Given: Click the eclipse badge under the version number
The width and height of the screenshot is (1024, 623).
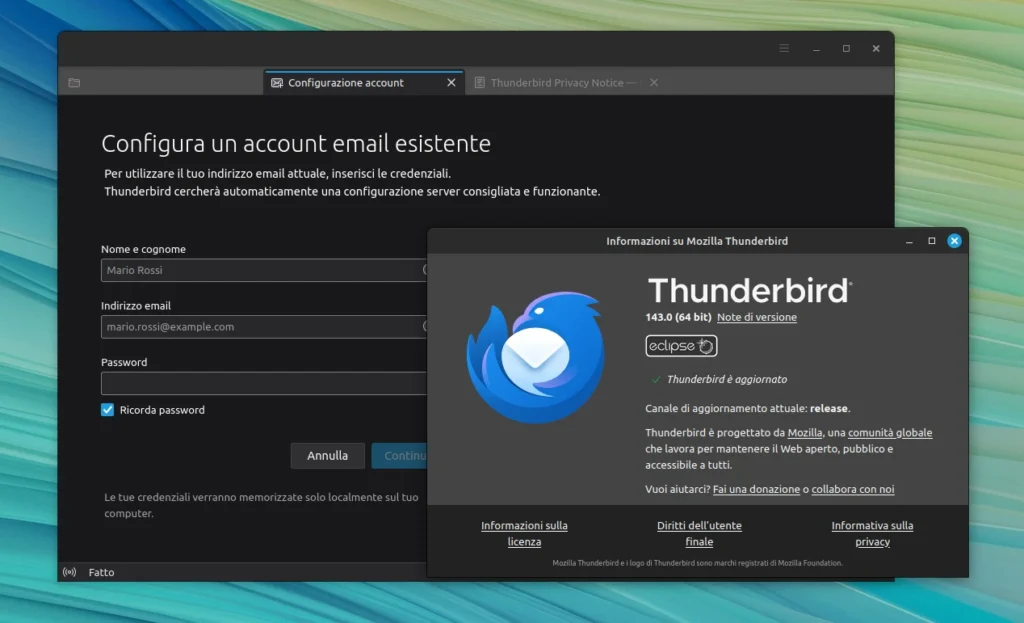Looking at the screenshot, I should pos(681,346).
